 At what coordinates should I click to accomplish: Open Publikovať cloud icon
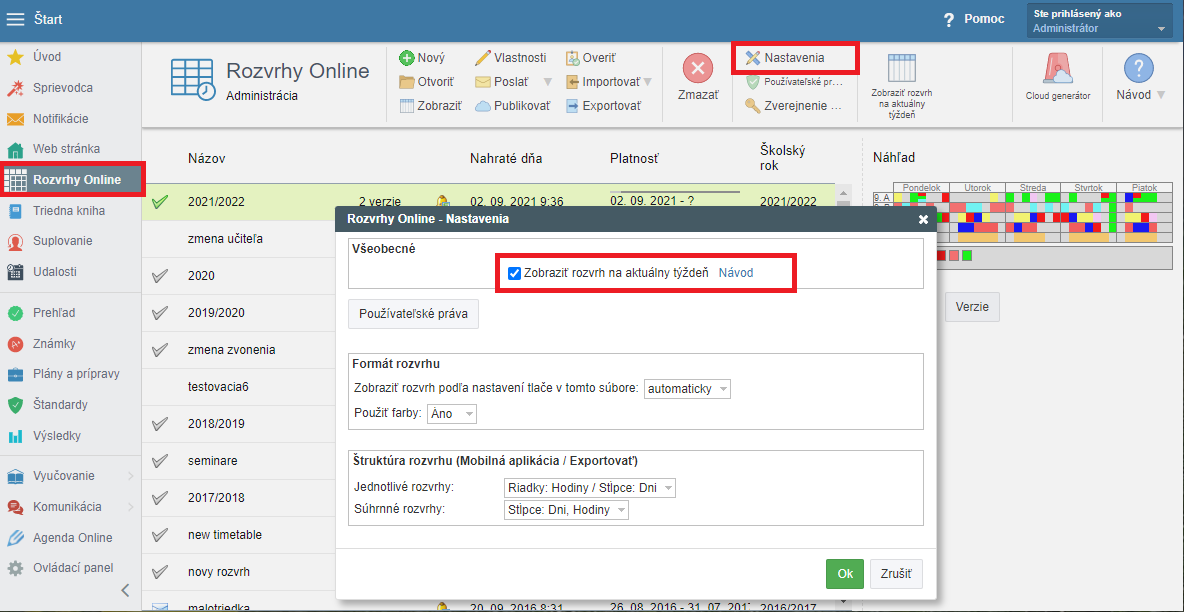(482, 106)
